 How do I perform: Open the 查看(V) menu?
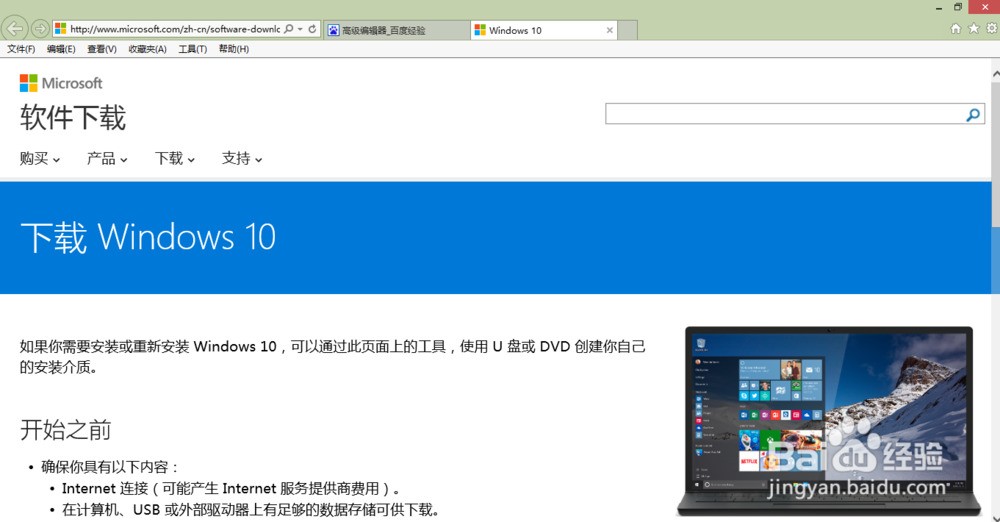pos(101,49)
